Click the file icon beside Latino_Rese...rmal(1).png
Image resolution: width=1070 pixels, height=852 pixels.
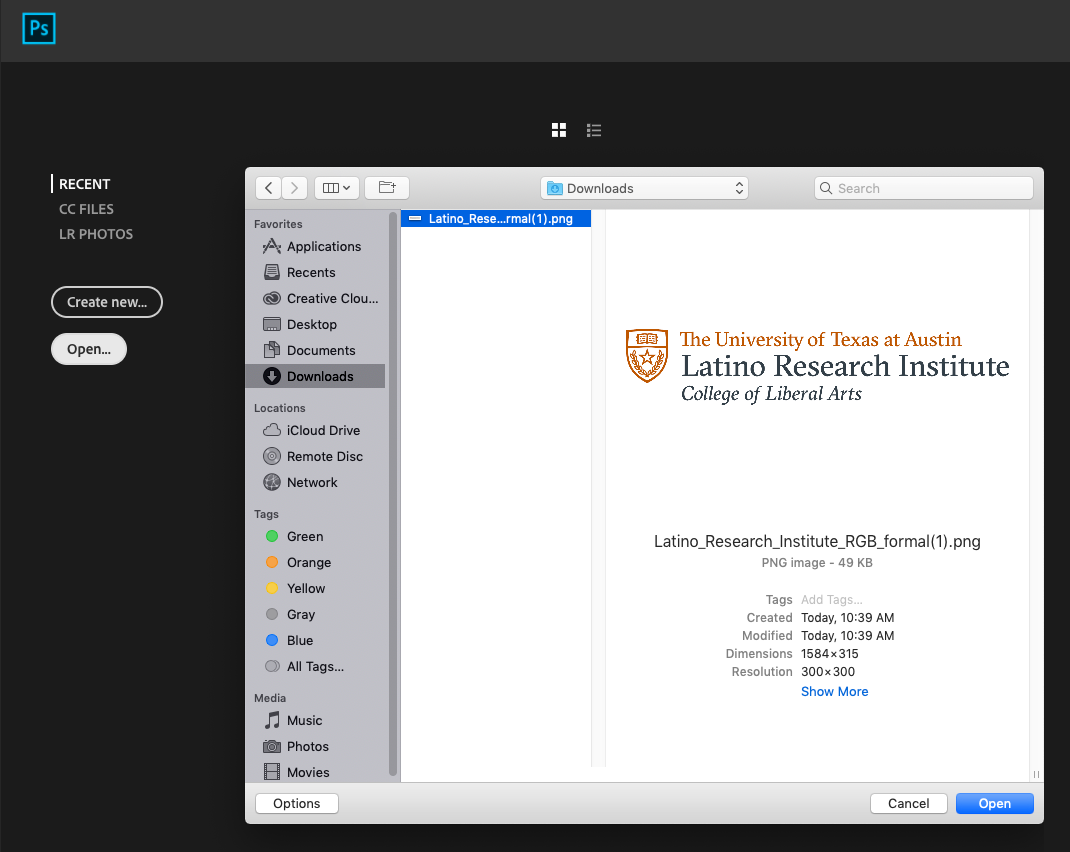click(x=415, y=218)
